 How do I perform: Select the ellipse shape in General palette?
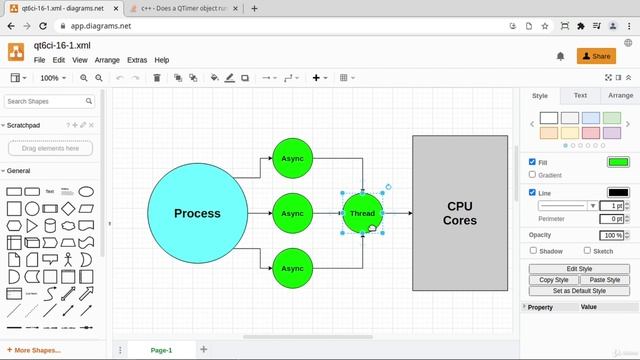(x=86, y=191)
